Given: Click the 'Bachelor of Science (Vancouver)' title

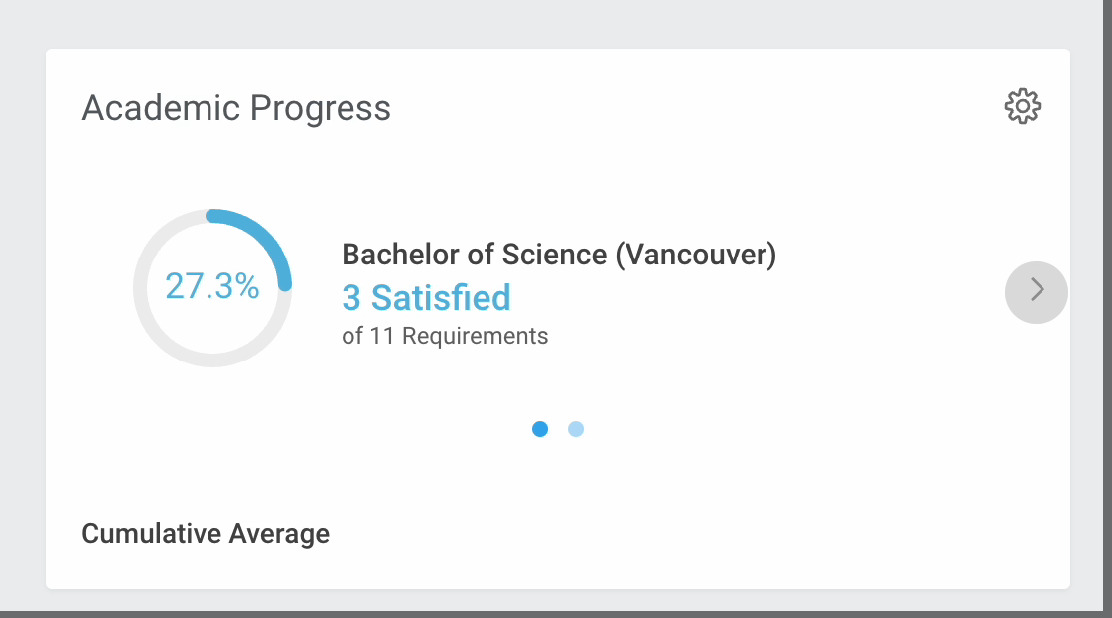Looking at the screenshot, I should [x=559, y=255].
